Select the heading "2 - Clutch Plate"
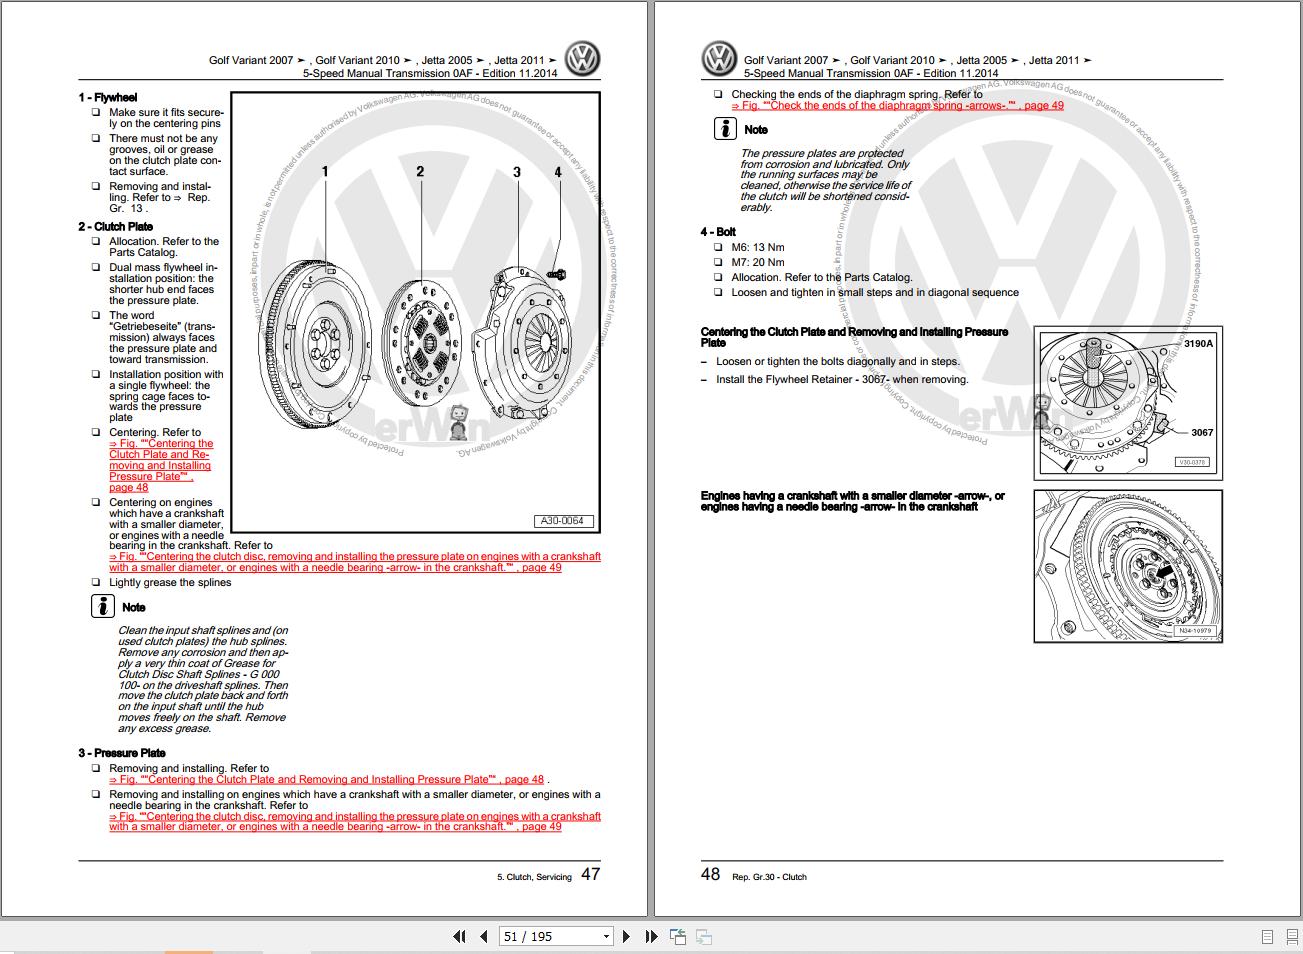The width and height of the screenshot is (1303, 954). click(x=116, y=227)
